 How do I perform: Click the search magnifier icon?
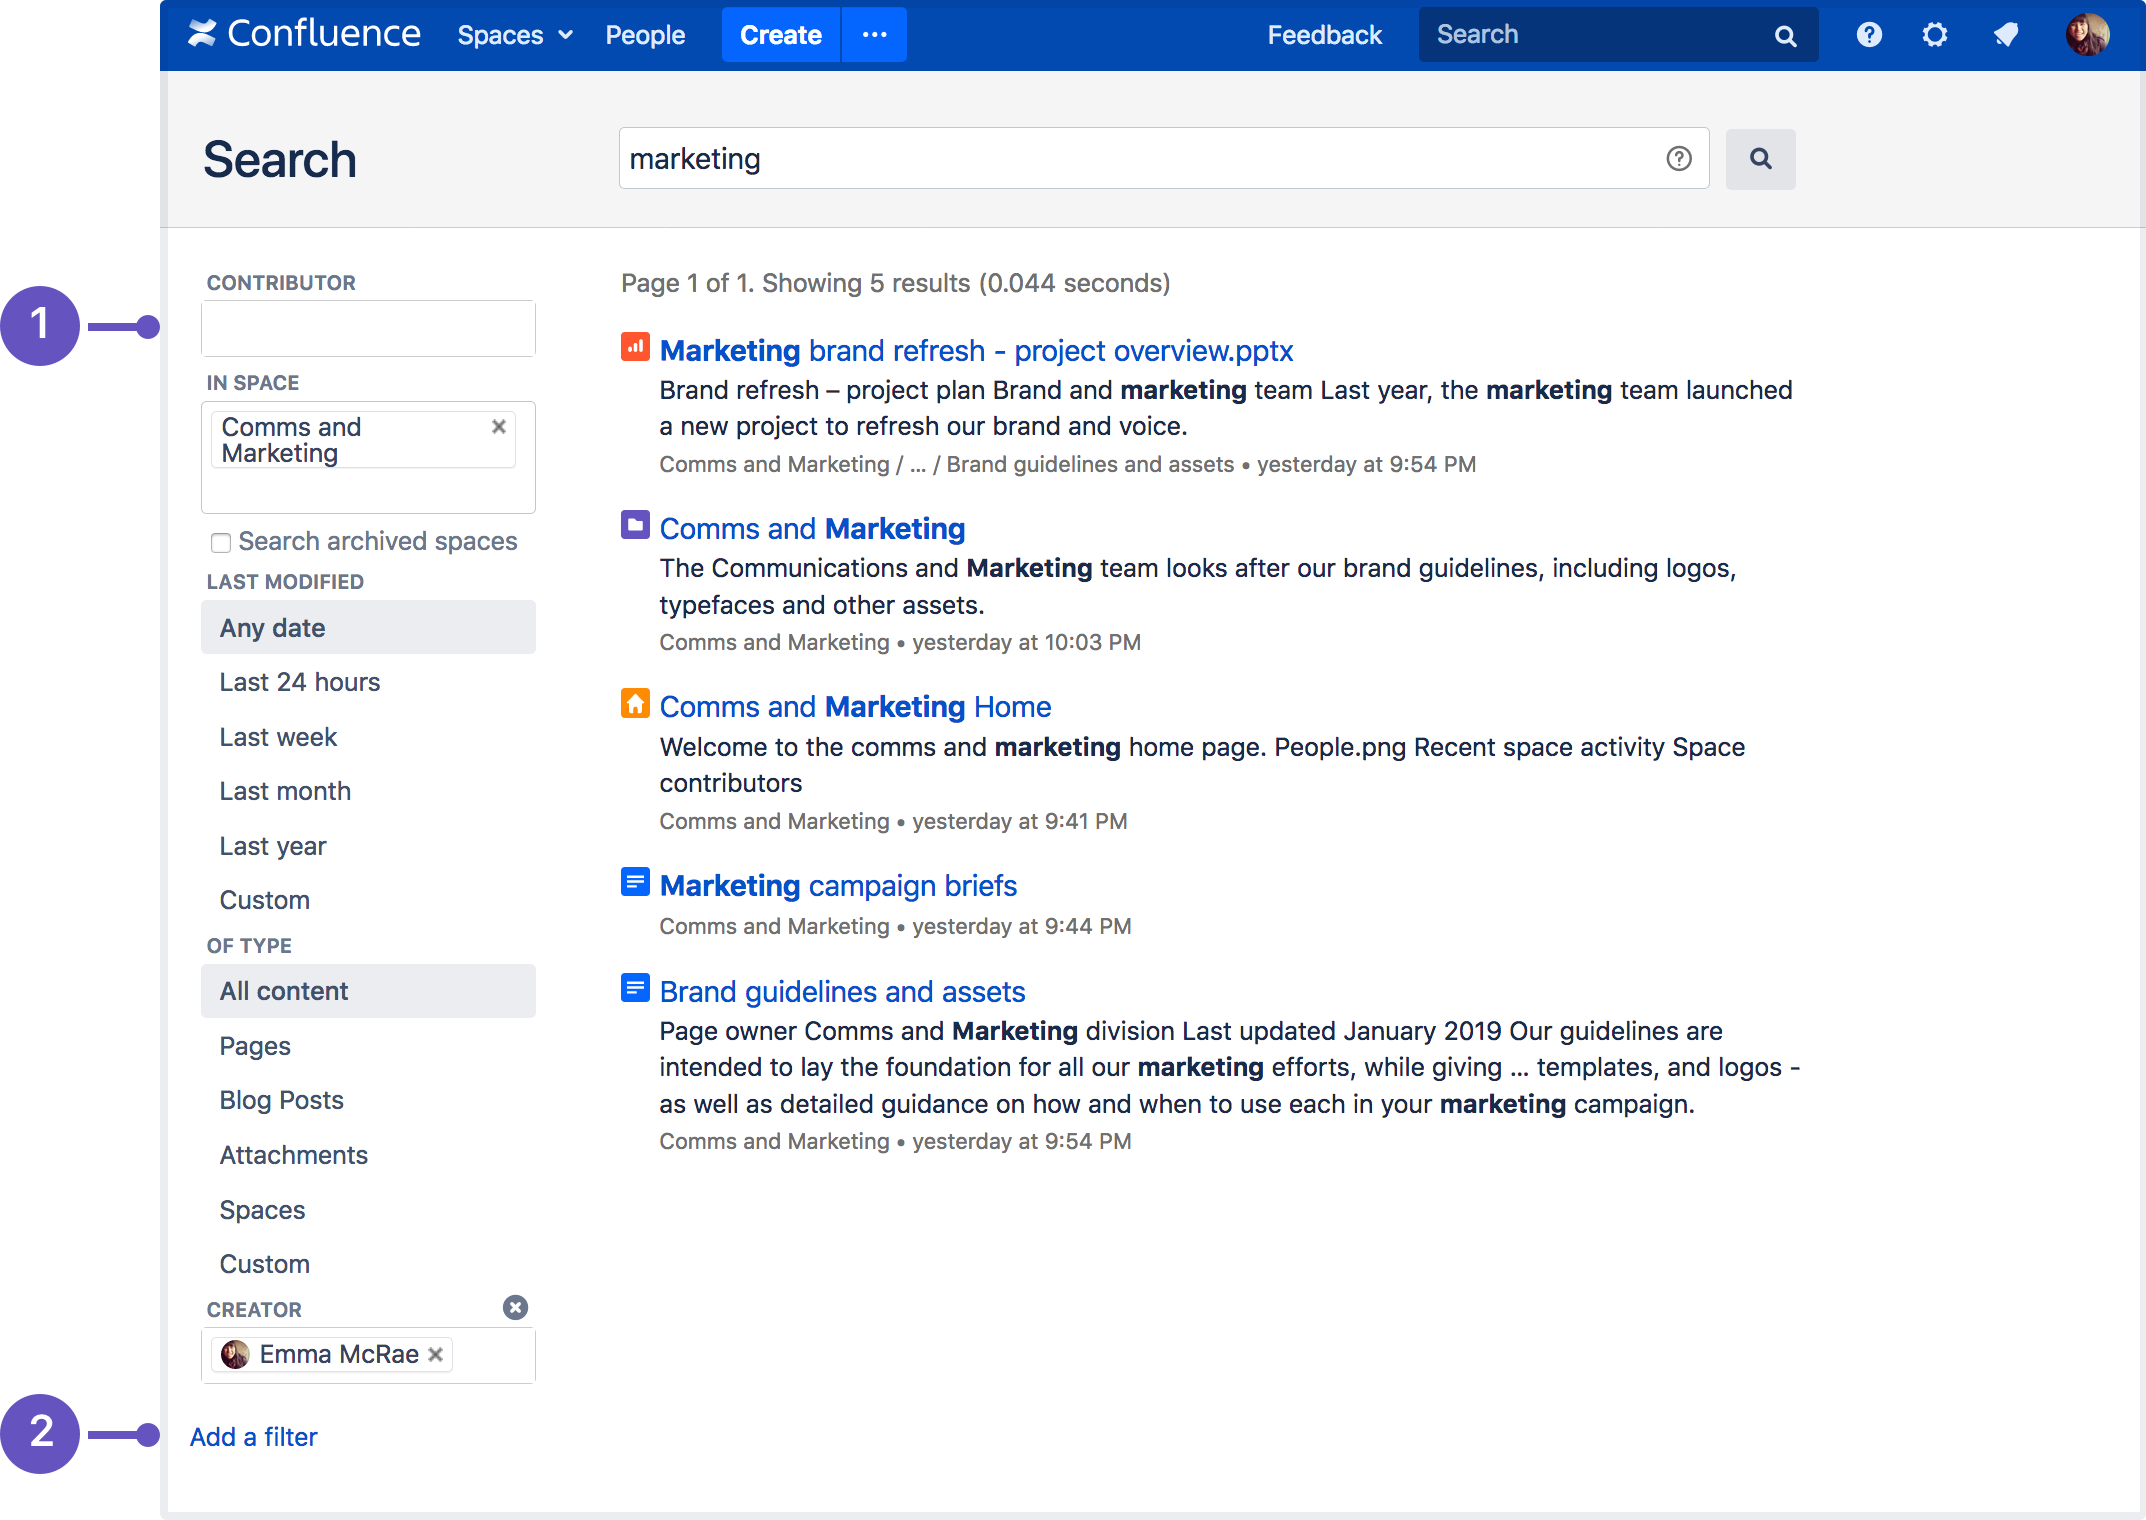click(1760, 158)
